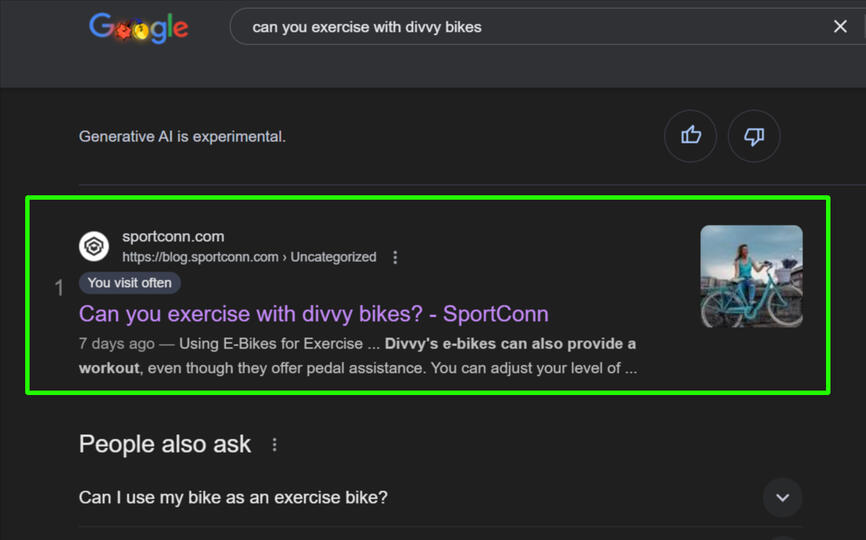Give thumbs down feedback on AI result
866x540 pixels.
754,136
